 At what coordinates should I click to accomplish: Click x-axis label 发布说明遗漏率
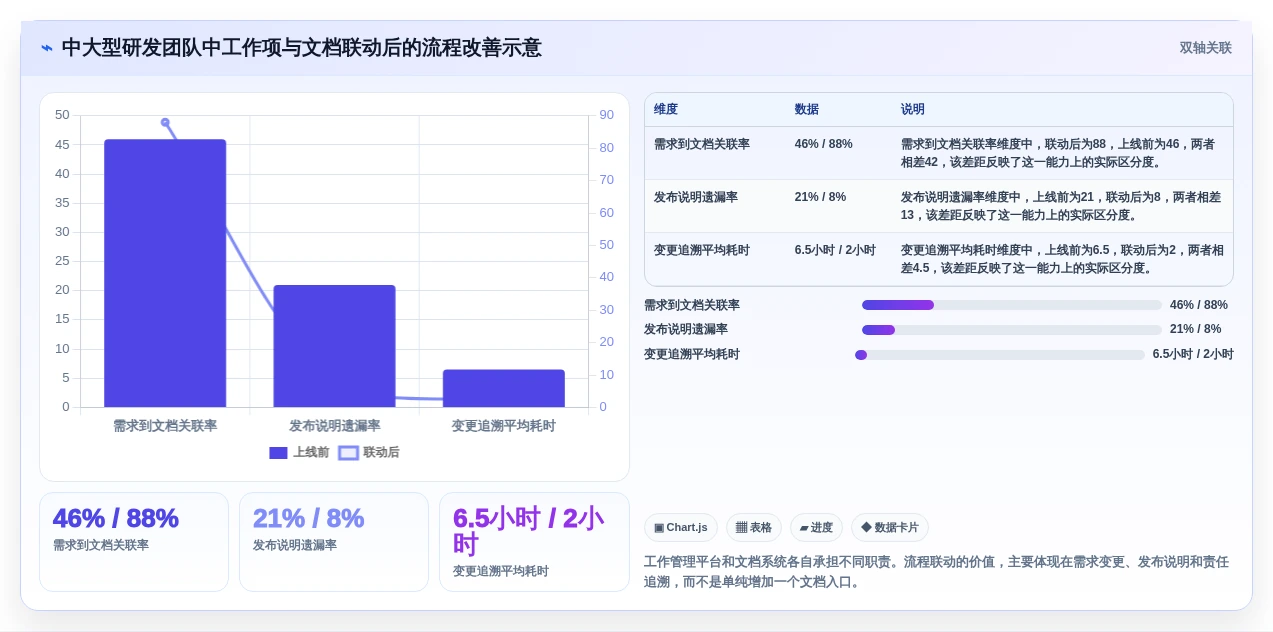[x=334, y=426]
